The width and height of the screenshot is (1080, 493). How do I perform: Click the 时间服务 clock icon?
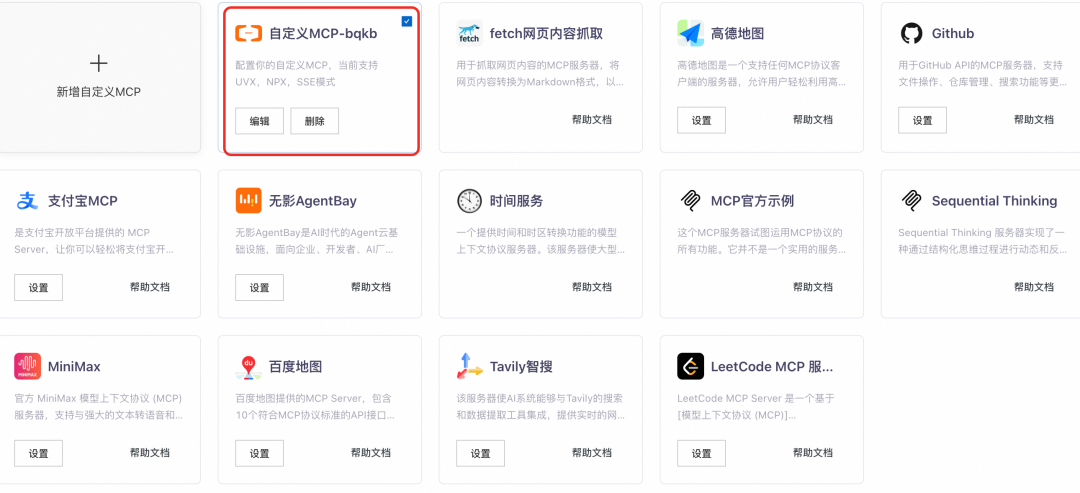click(x=469, y=200)
